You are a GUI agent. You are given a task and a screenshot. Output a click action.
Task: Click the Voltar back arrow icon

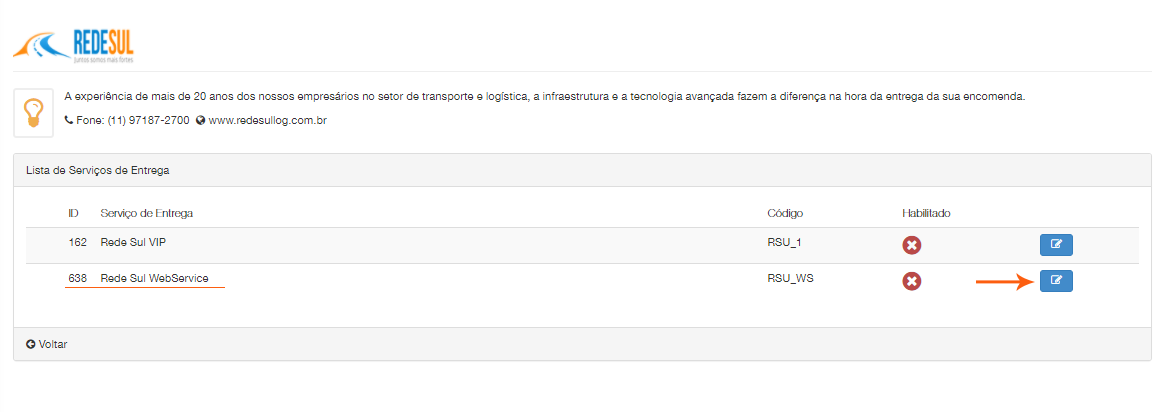(31, 344)
